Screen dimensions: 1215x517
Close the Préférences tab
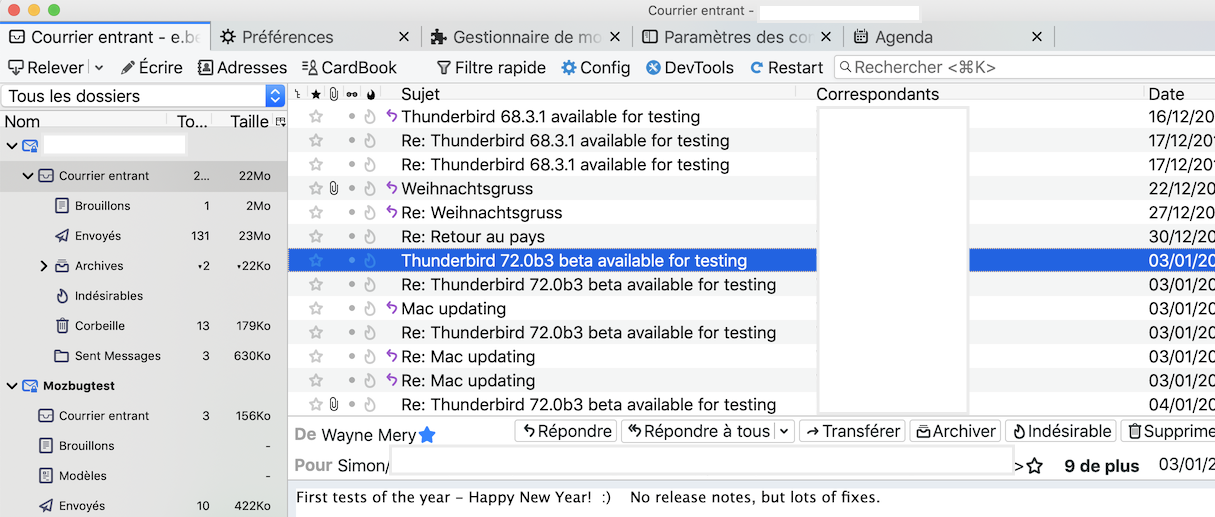click(x=404, y=37)
